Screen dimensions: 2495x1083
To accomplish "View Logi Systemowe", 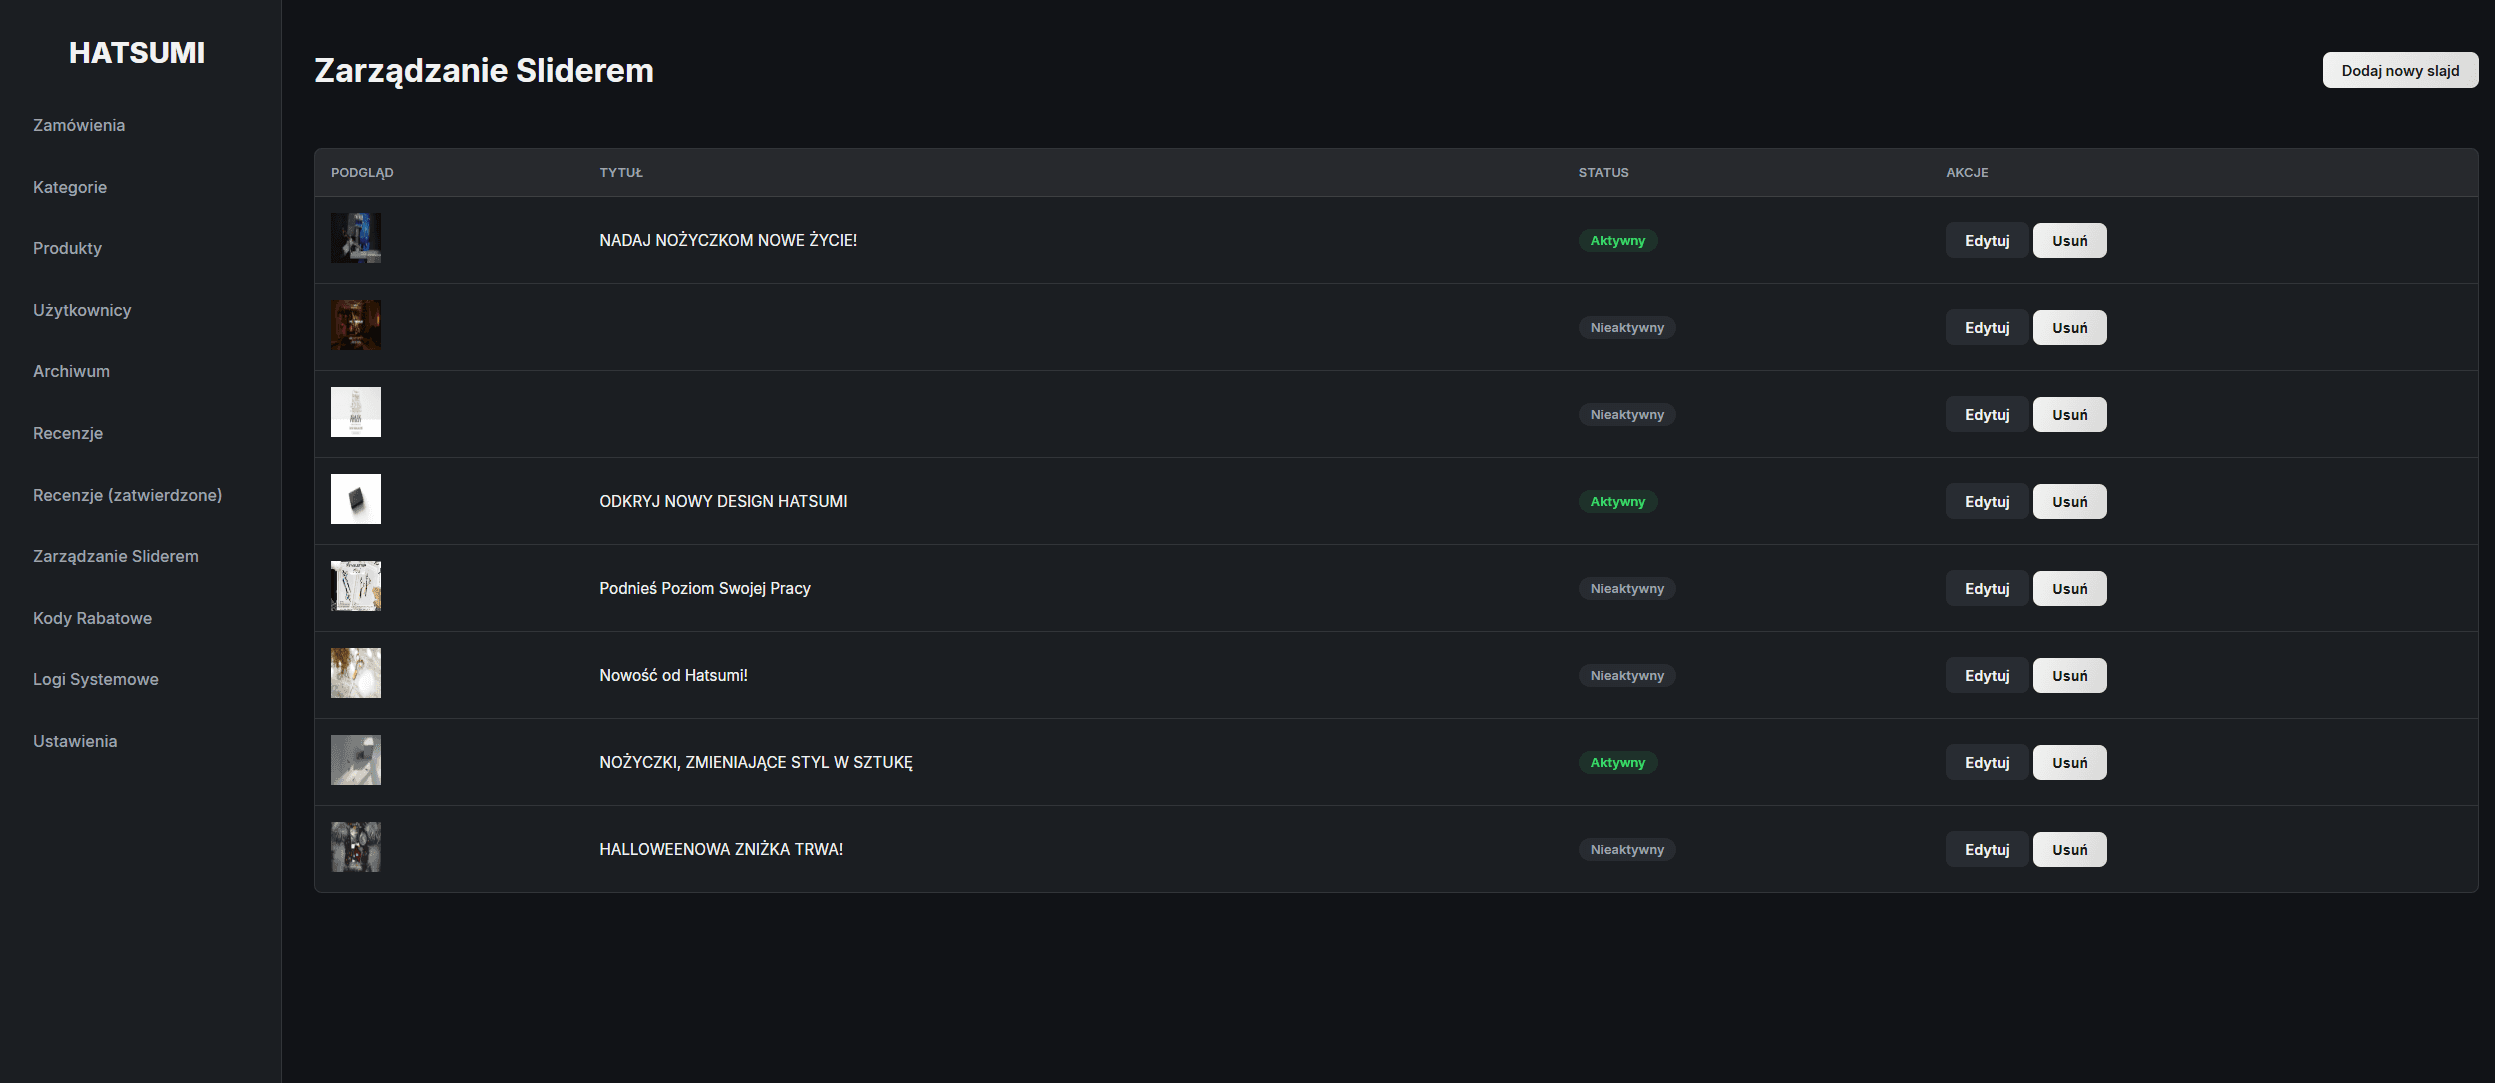I will pyautogui.click(x=96, y=679).
